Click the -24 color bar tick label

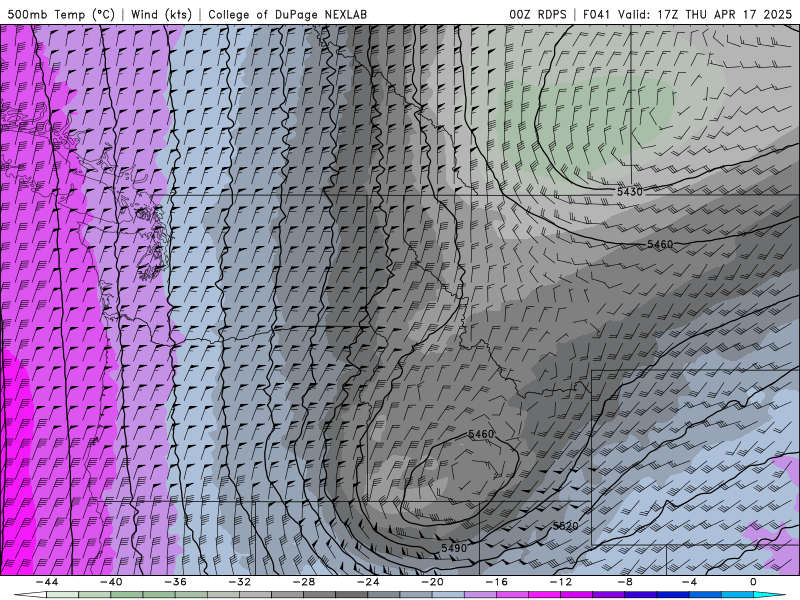368,582
